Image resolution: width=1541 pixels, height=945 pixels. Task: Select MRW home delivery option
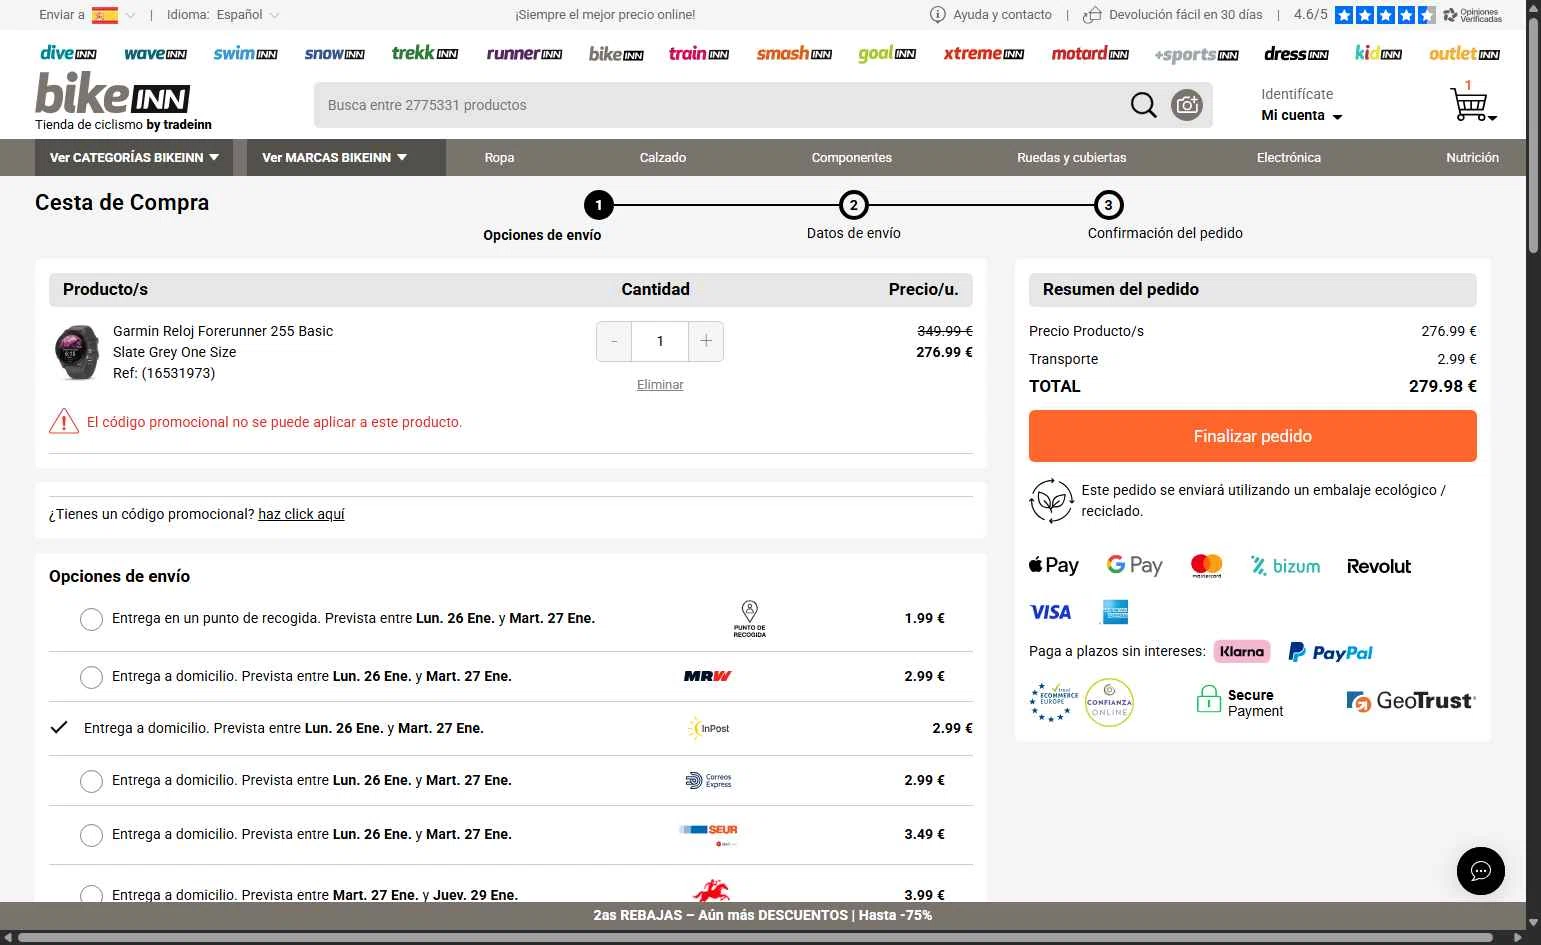[91, 677]
